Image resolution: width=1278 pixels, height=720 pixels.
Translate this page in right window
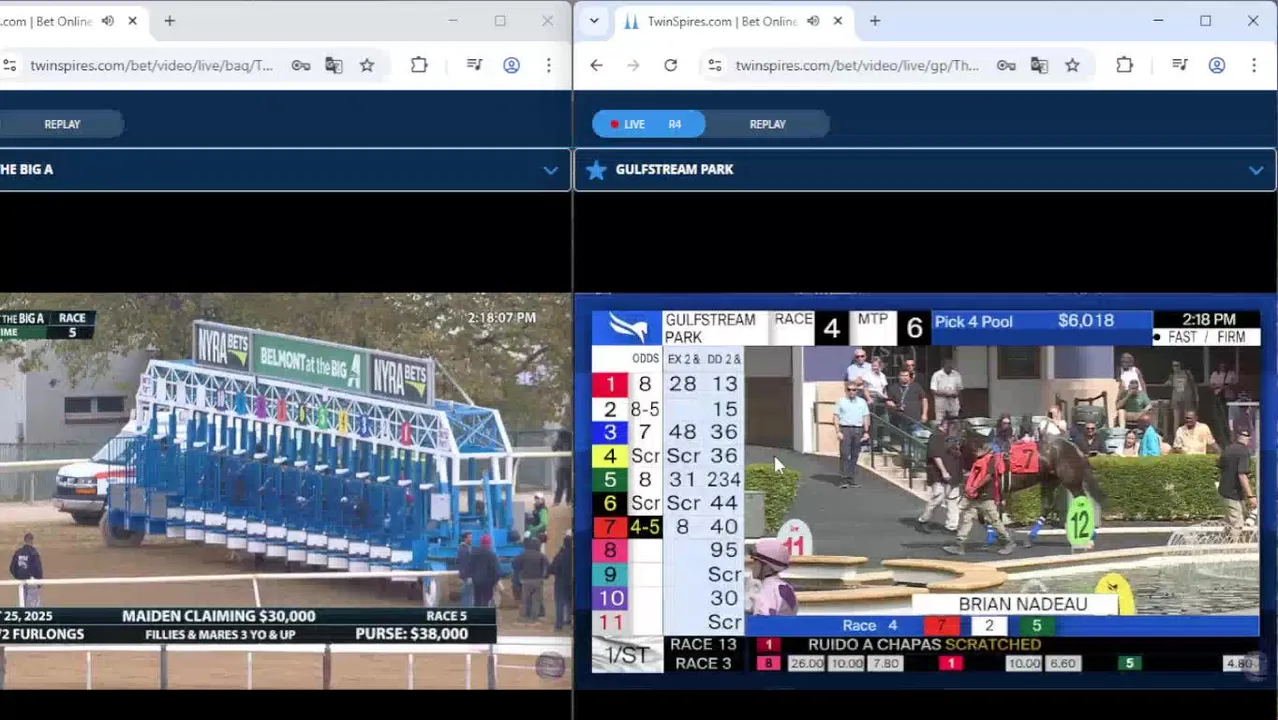[x=1039, y=65]
